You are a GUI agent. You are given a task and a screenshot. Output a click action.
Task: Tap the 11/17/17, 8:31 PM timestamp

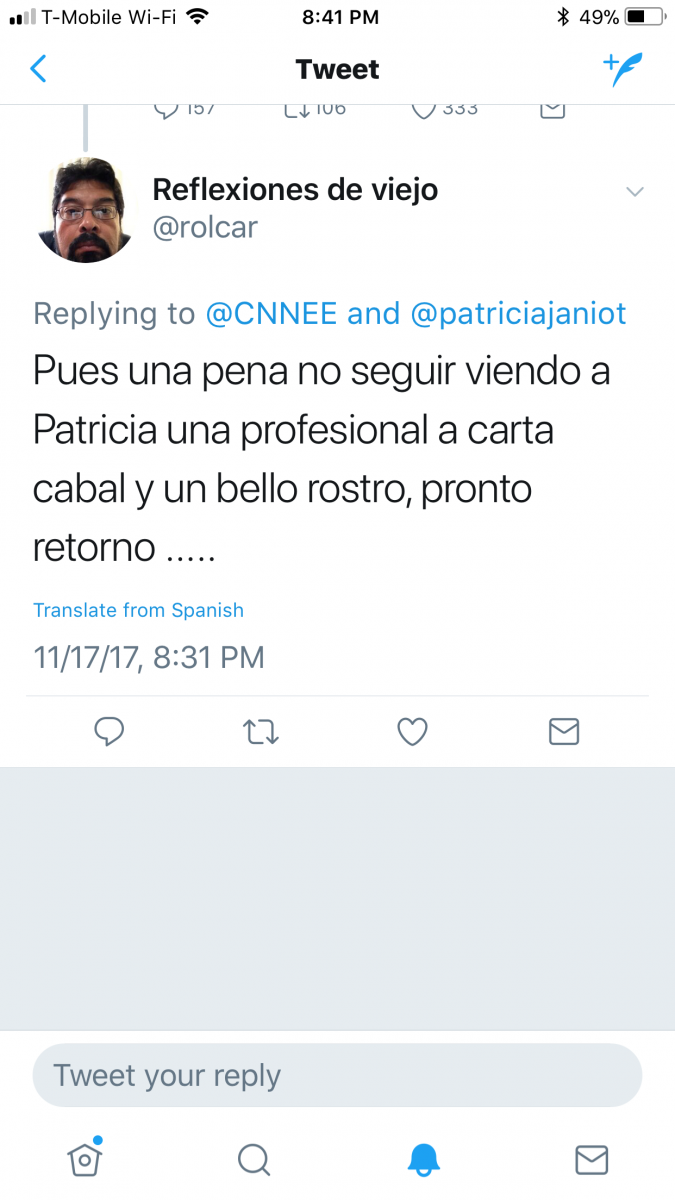(149, 657)
